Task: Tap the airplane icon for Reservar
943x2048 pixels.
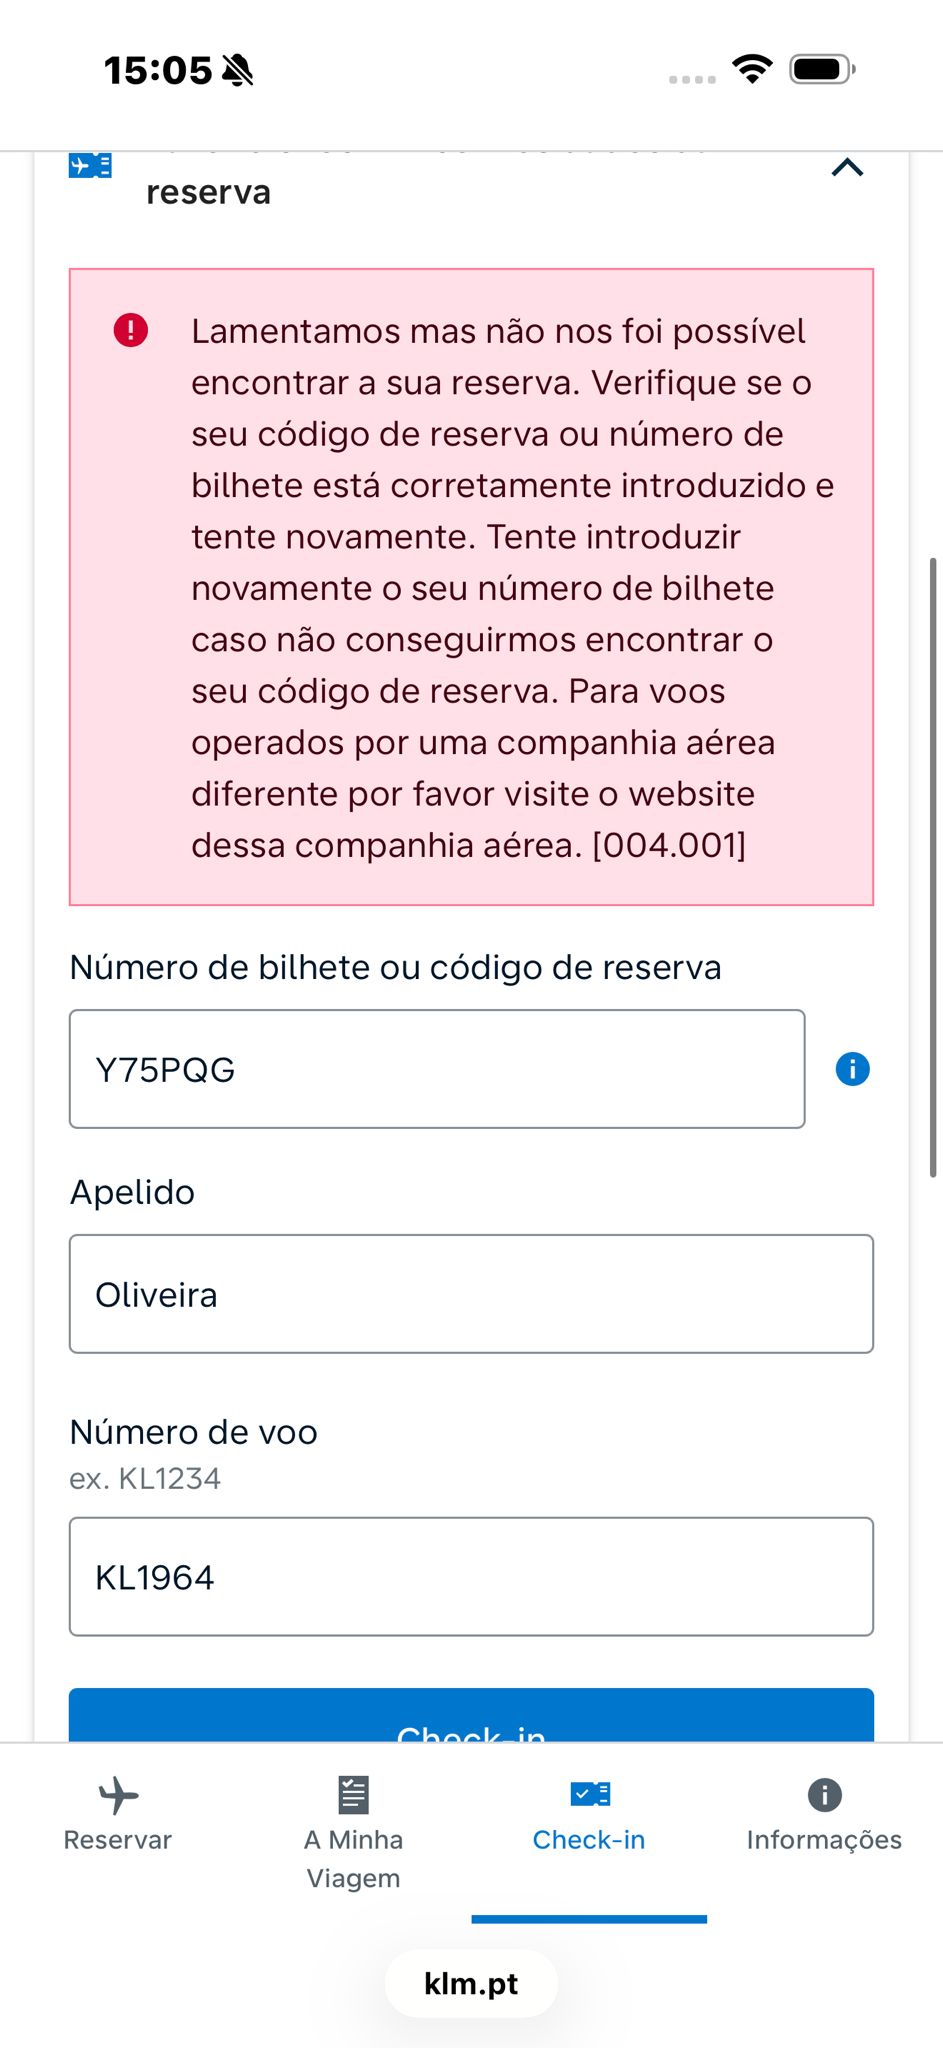Action: point(118,1795)
